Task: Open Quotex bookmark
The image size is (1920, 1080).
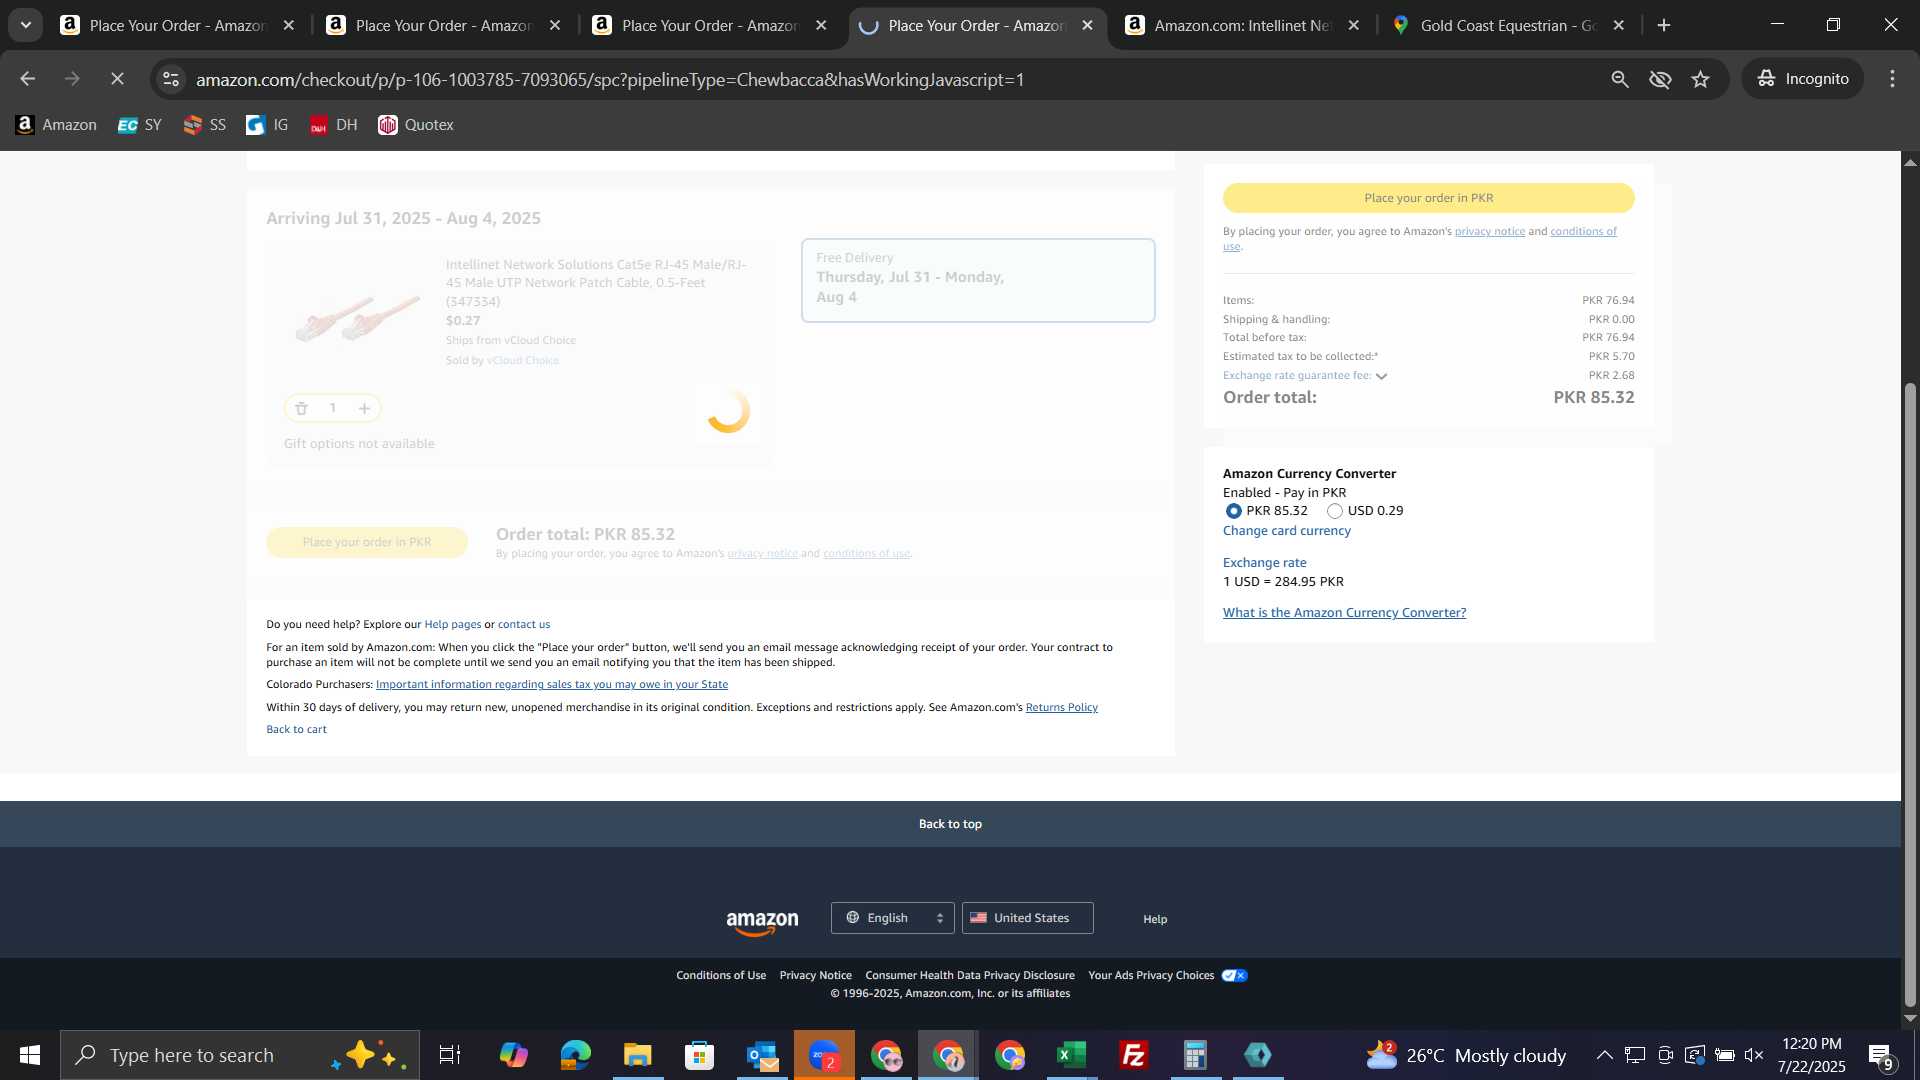Action: coord(415,125)
